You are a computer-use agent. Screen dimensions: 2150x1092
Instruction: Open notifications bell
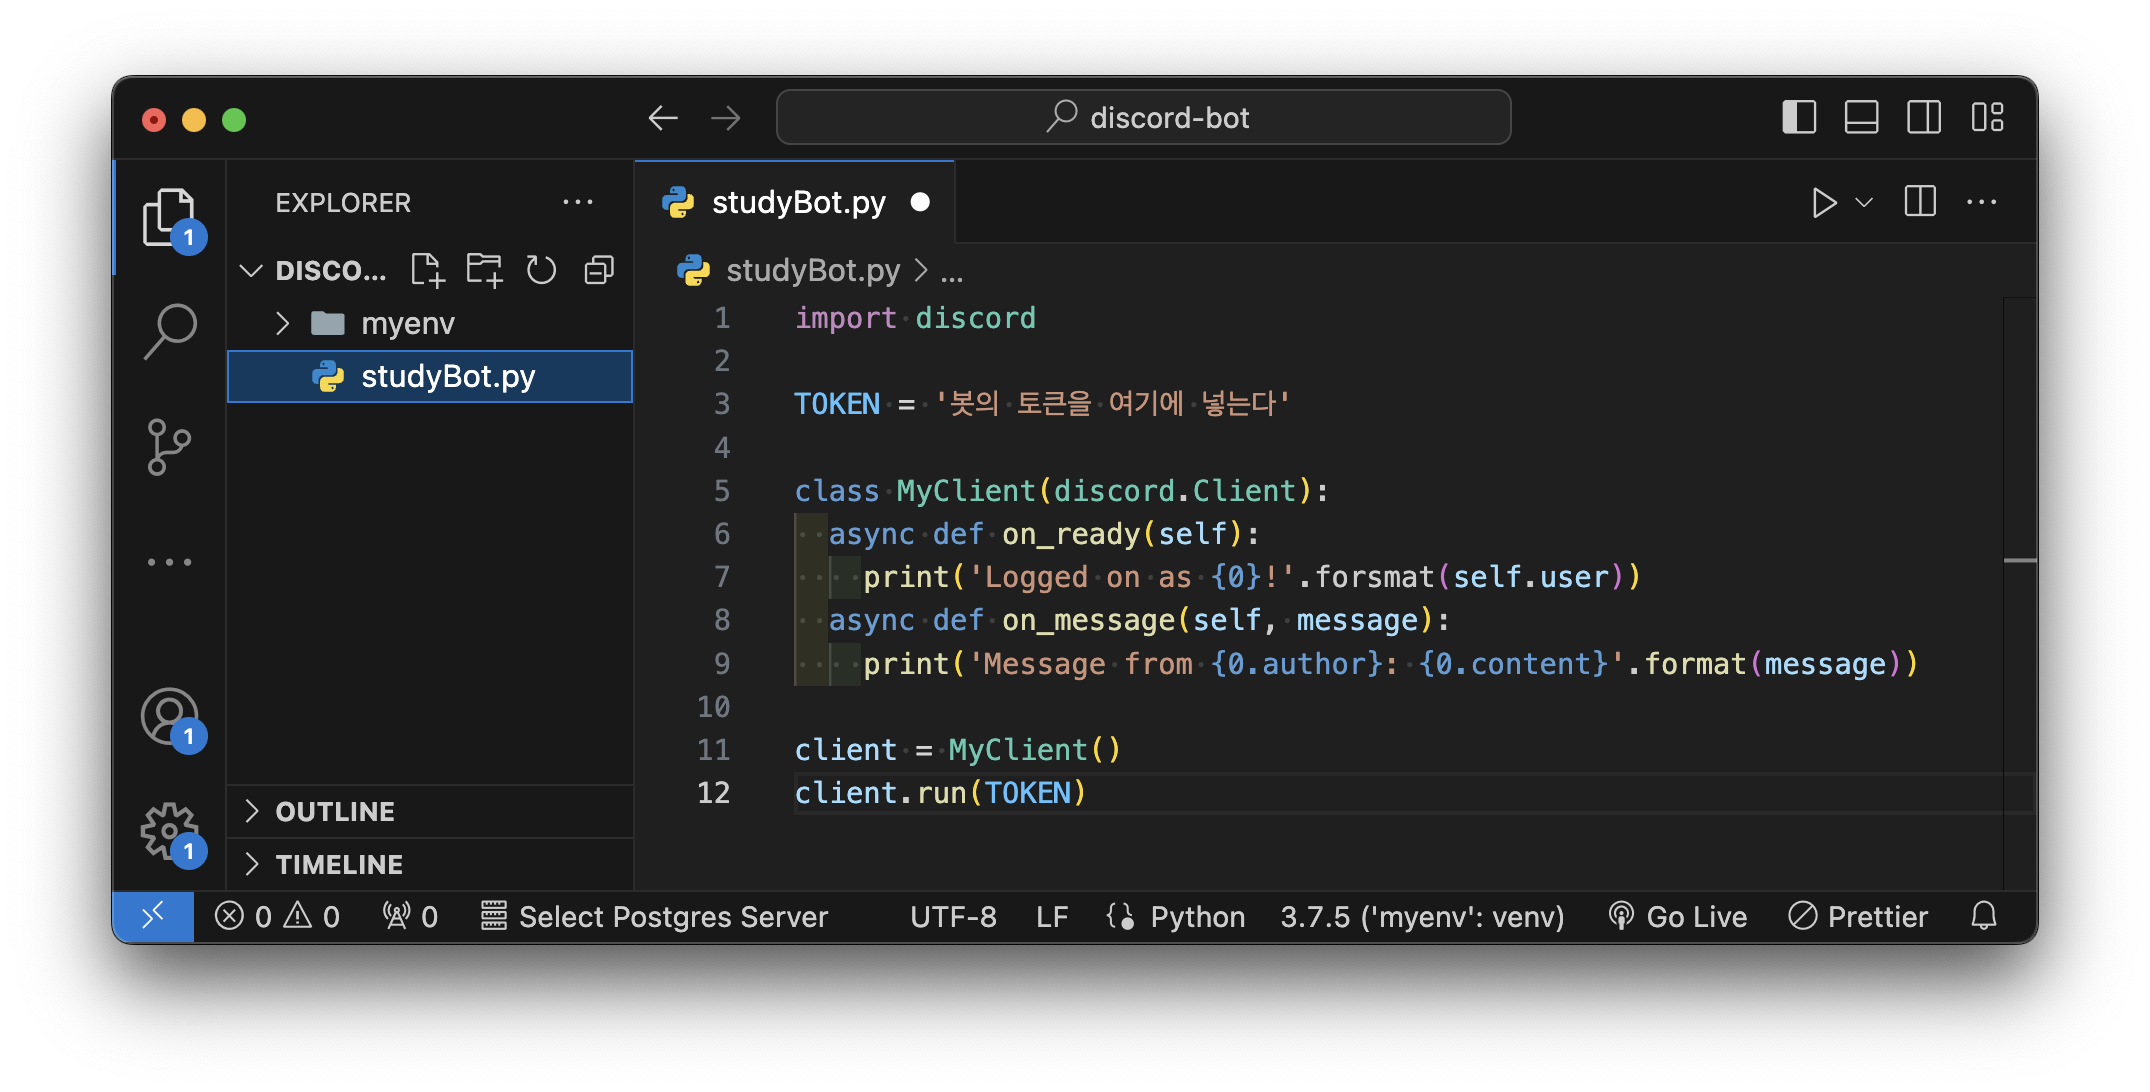tap(1984, 916)
